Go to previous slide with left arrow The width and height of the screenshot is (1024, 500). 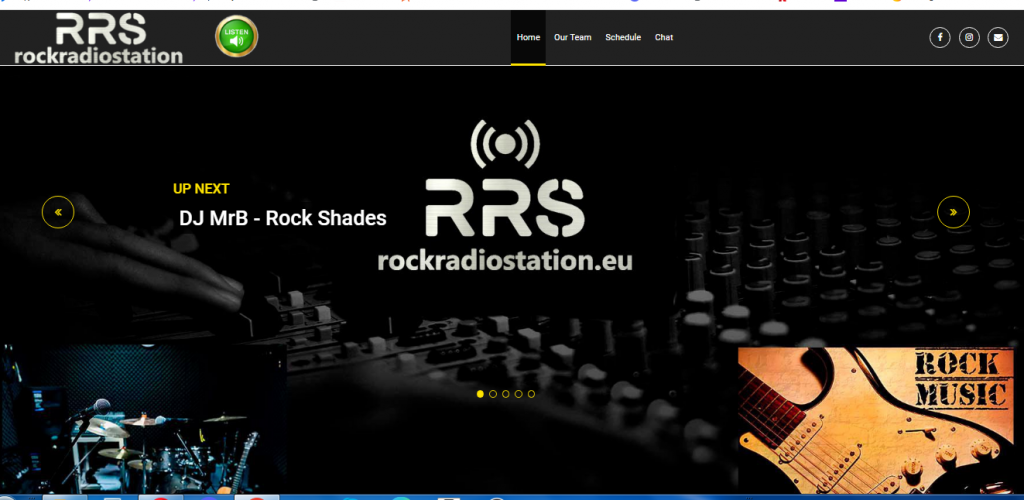58,212
